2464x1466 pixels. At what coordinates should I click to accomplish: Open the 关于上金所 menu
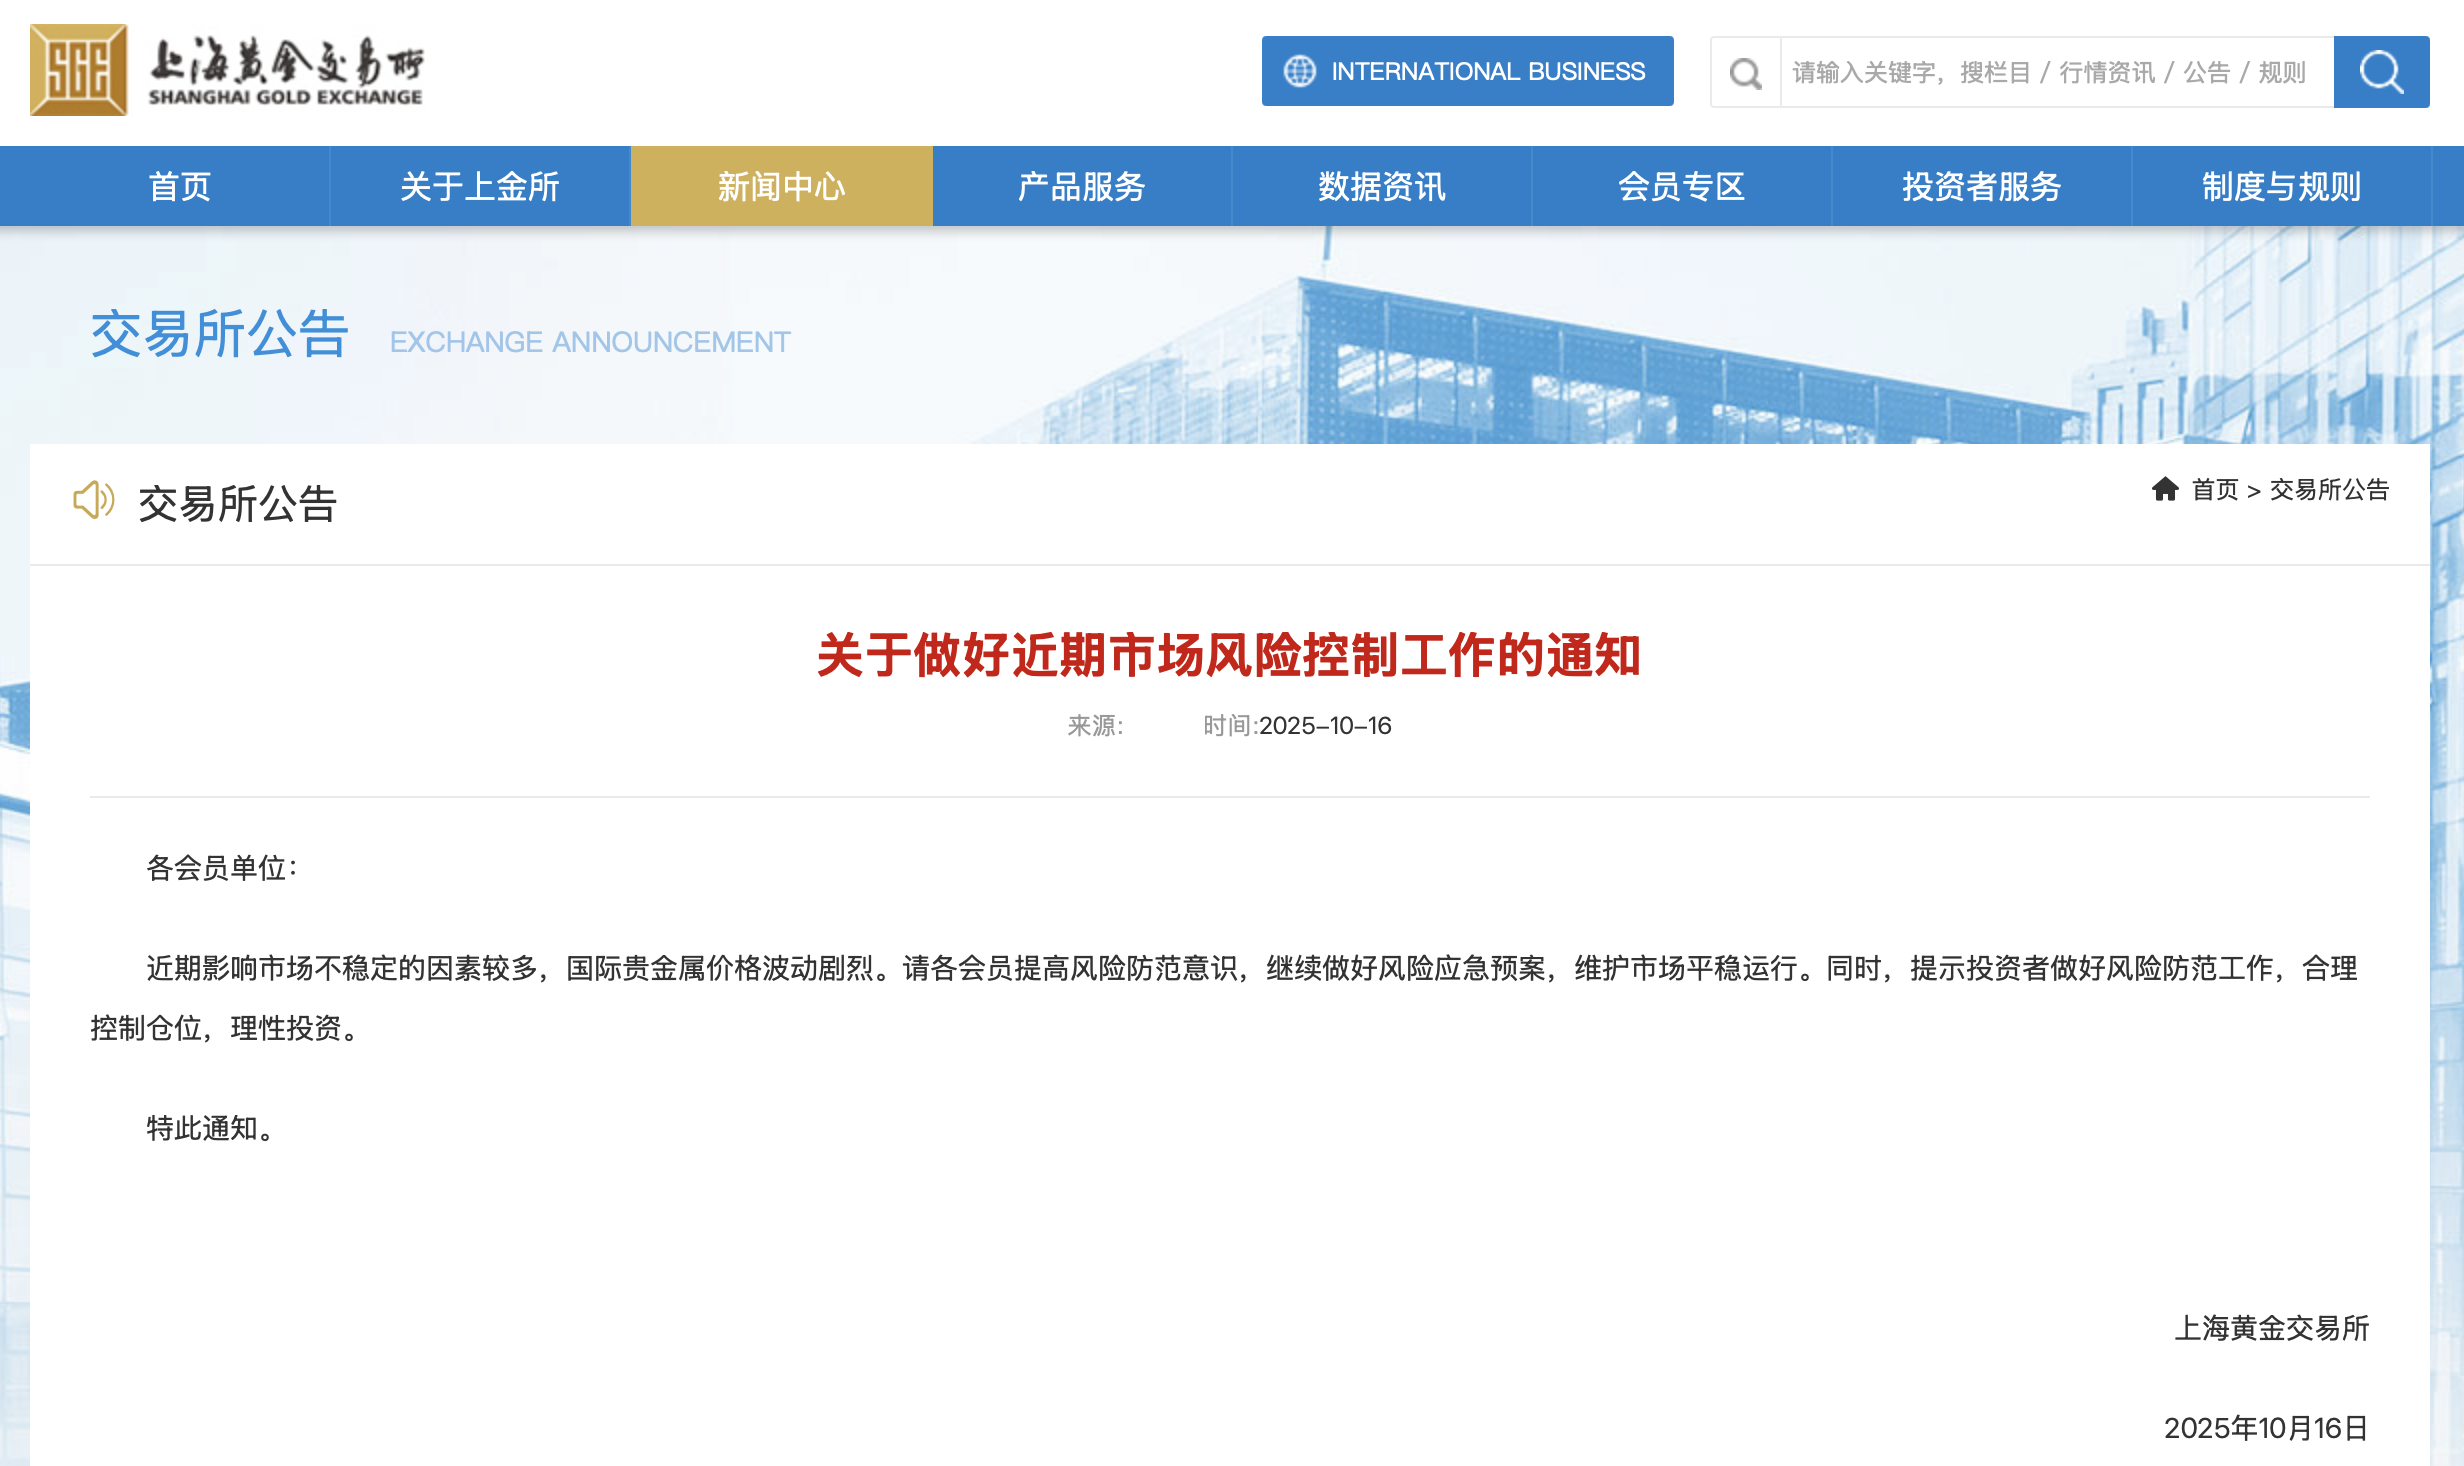coord(480,186)
